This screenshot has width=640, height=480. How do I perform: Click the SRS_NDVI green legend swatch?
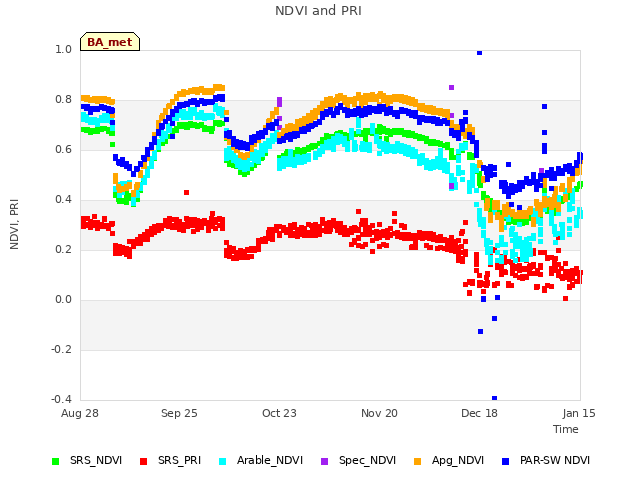(x=56, y=461)
